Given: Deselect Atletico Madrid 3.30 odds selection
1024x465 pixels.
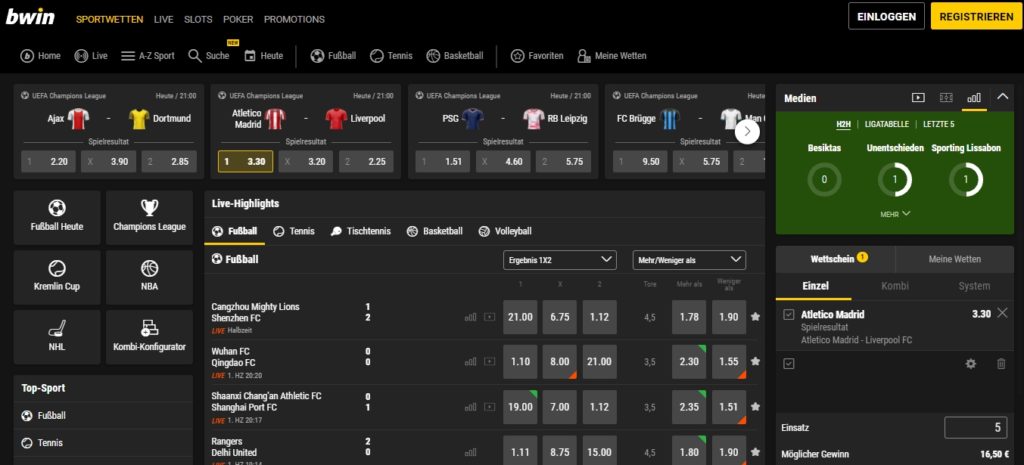Looking at the screenshot, I should point(244,162).
